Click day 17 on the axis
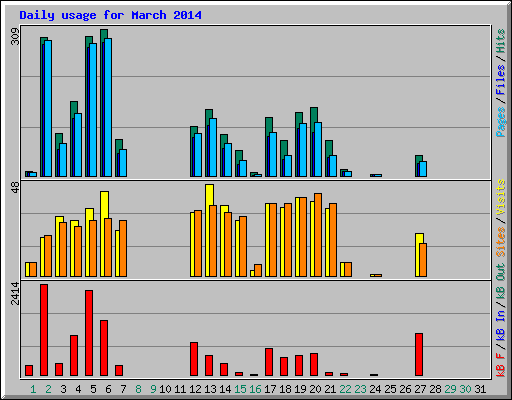Viewport: 512px width, 400px height. point(270,389)
